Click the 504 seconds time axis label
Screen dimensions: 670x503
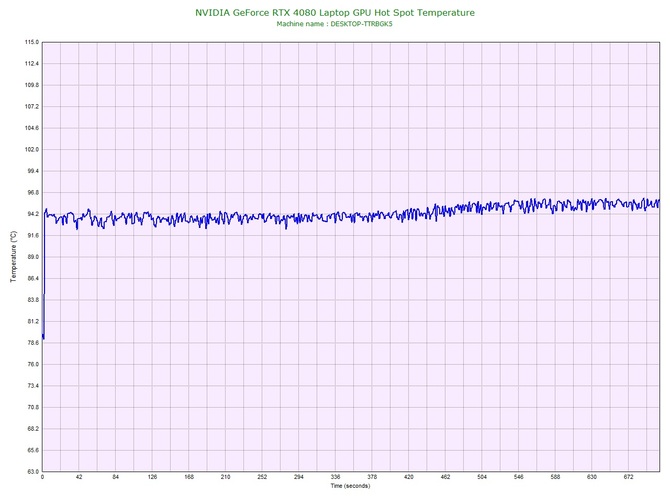482,477
